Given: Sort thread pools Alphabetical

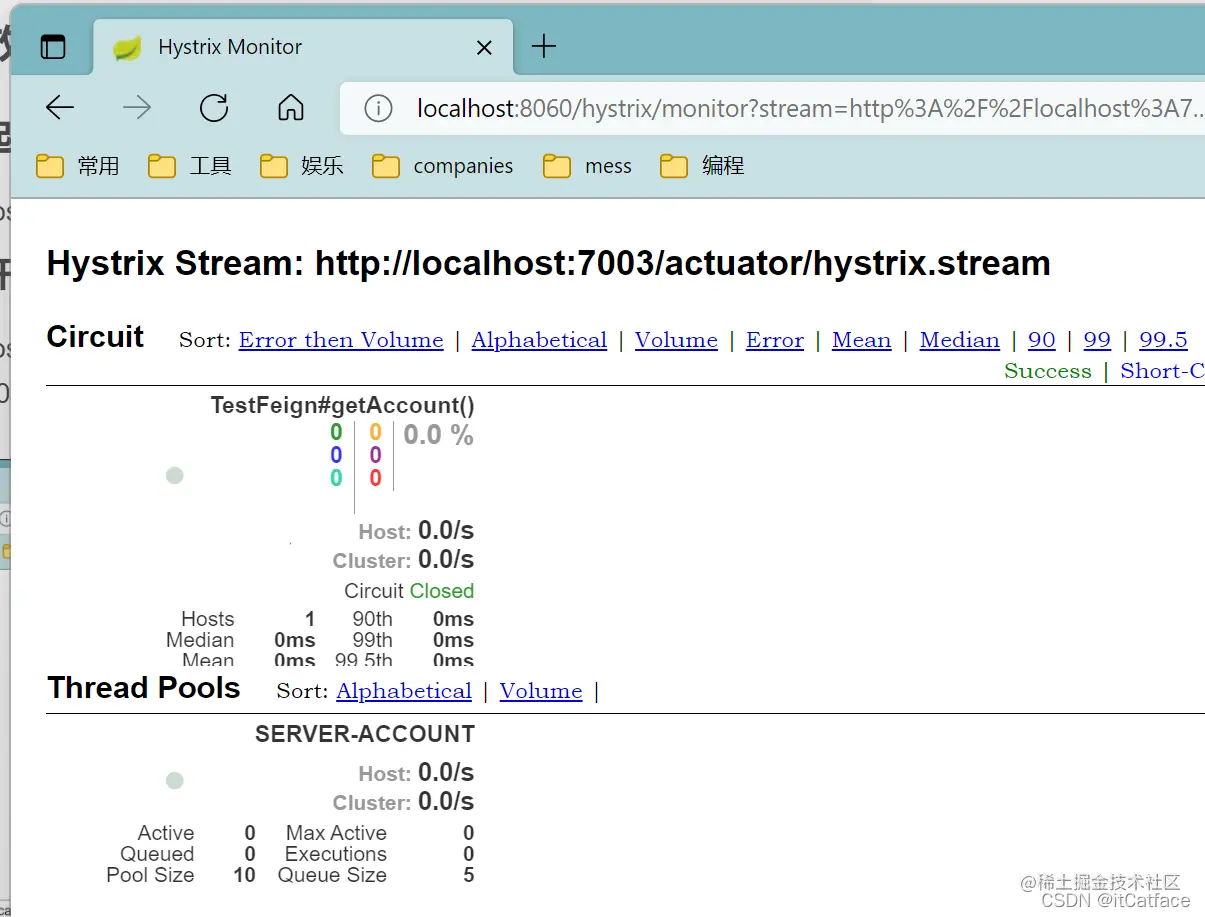Looking at the screenshot, I should (404, 691).
